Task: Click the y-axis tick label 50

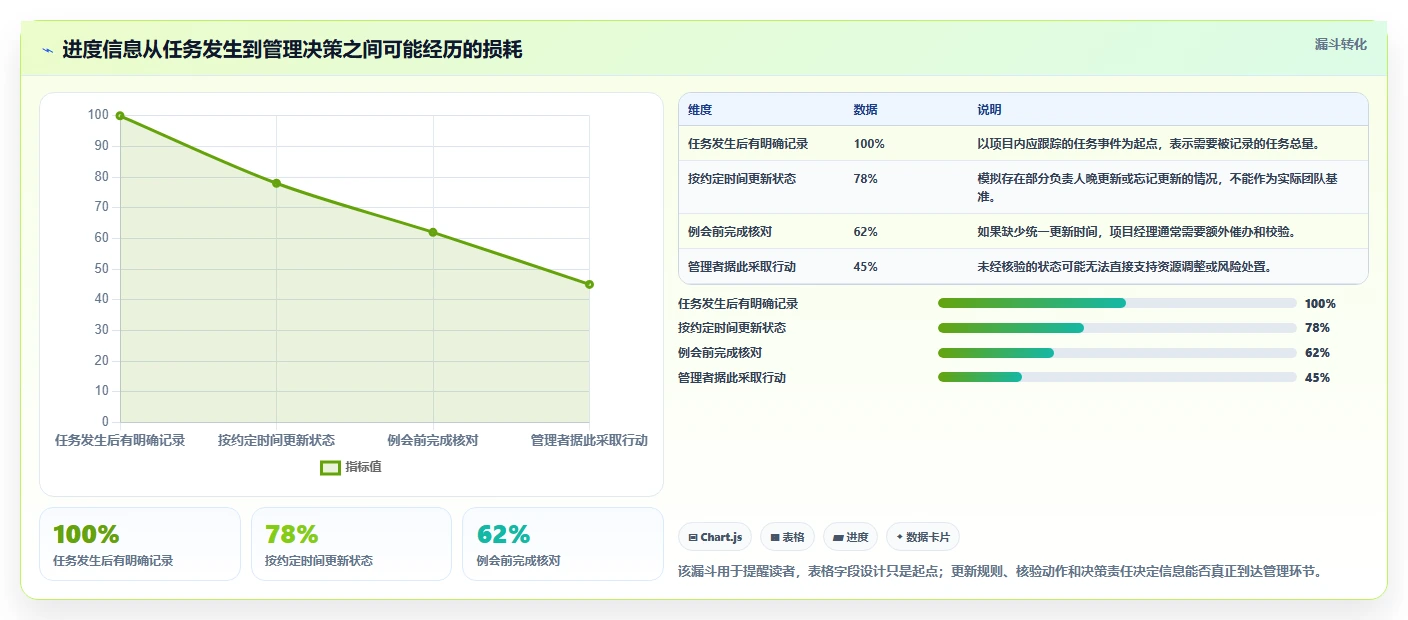Action: tap(101, 269)
